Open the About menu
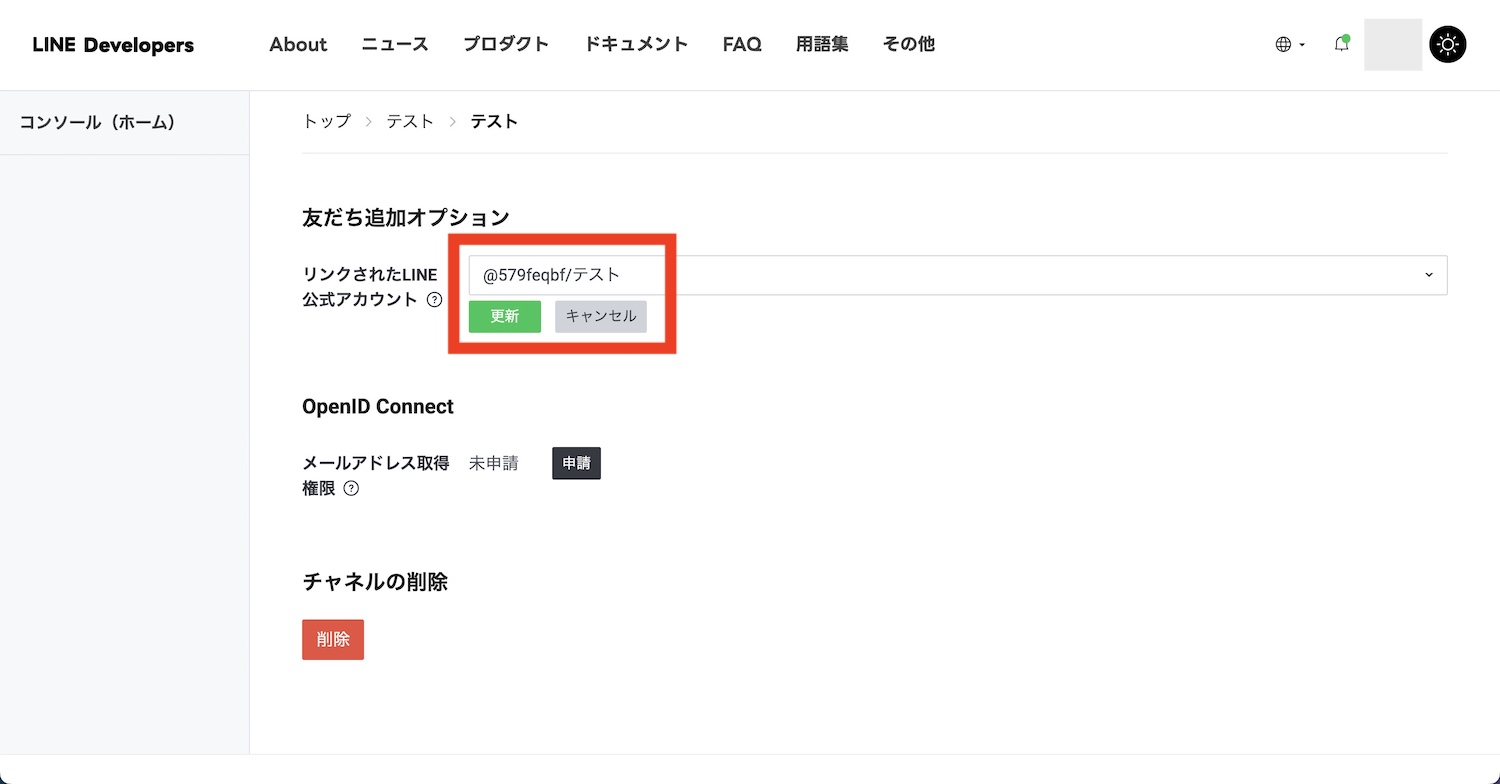The width and height of the screenshot is (1500, 784). click(x=298, y=45)
